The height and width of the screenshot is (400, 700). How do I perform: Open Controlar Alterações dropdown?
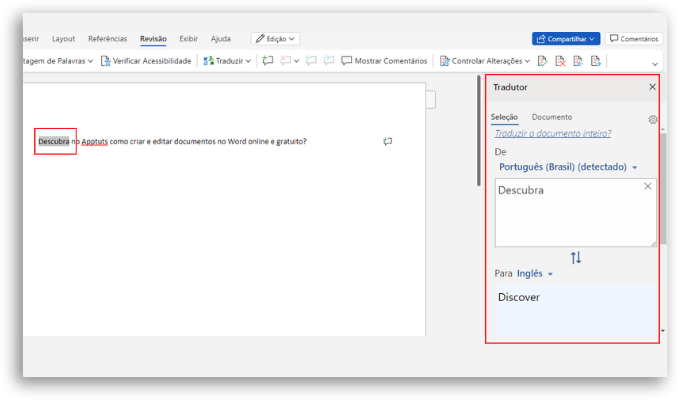tap(485, 61)
